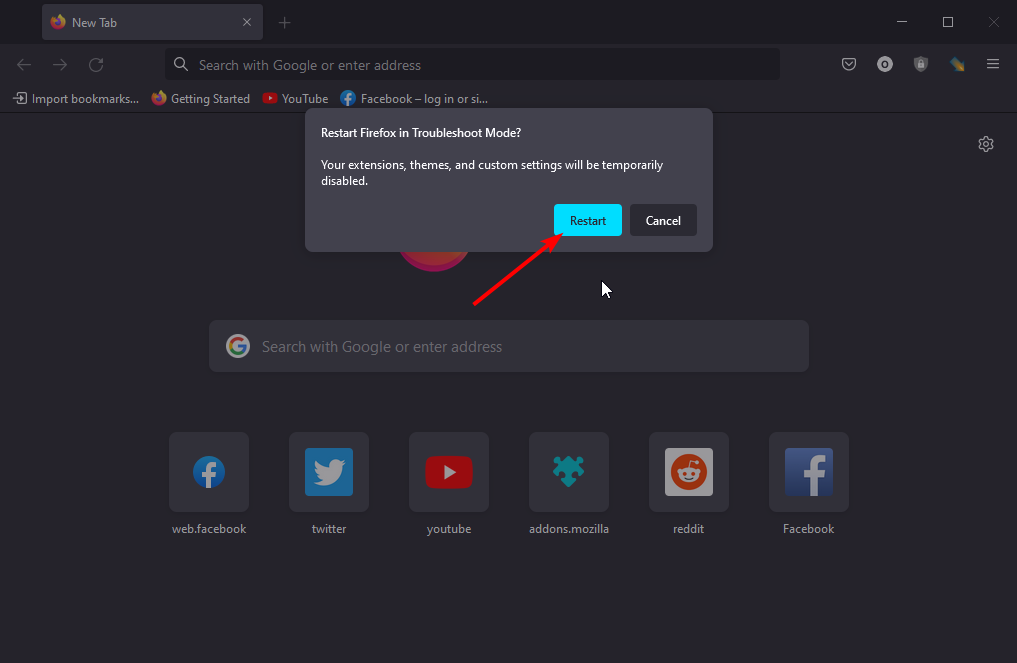Open Import bookmarks bookmark item

pos(77,99)
